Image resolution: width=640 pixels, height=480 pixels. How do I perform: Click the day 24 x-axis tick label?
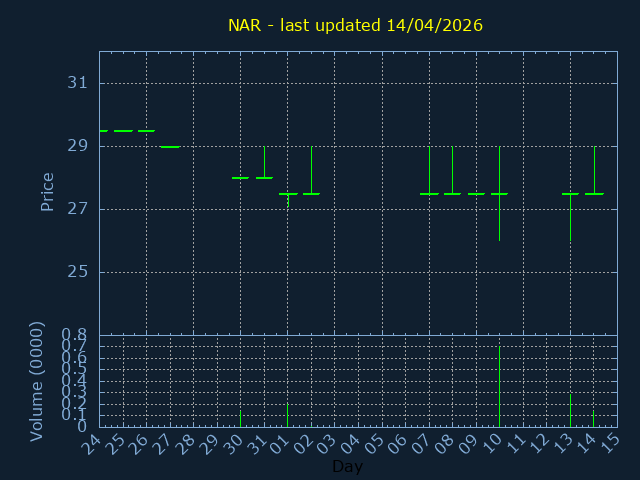pyautogui.click(x=92, y=442)
